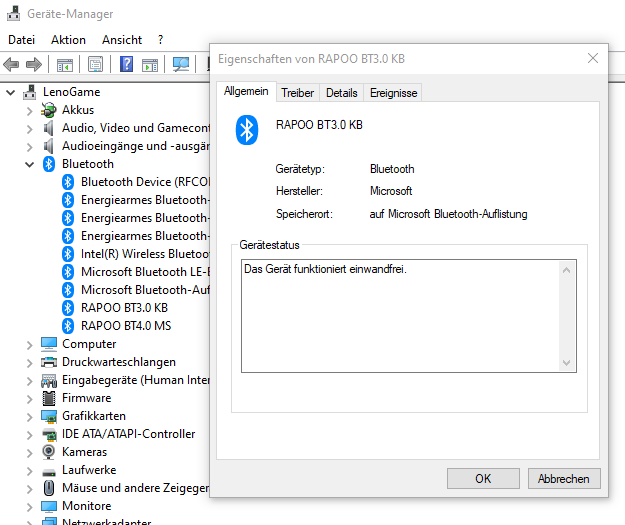Switch to the Treiber tab
Viewport: 625px width, 525px height.
297,93
